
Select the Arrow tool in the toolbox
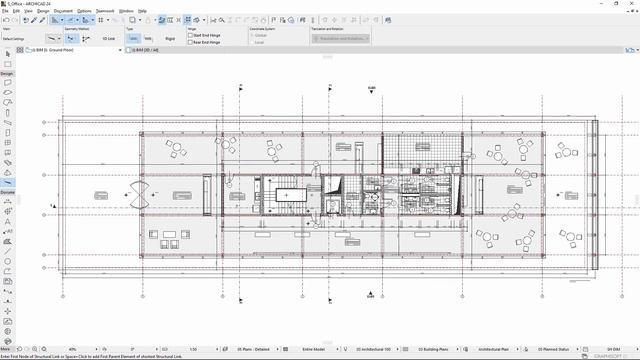pyautogui.click(x=8, y=54)
